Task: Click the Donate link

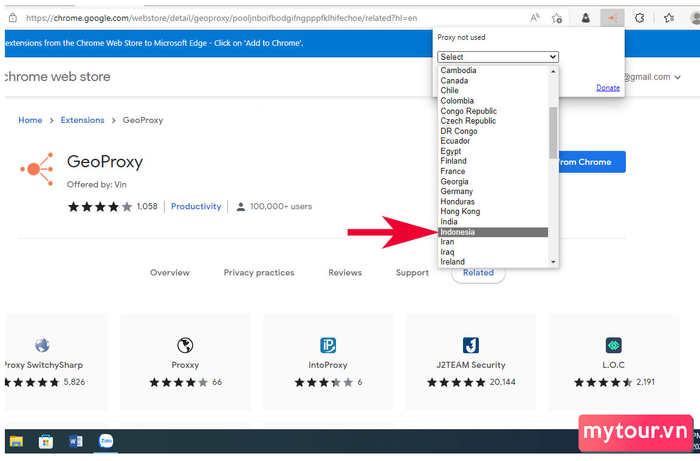Action: click(x=608, y=88)
